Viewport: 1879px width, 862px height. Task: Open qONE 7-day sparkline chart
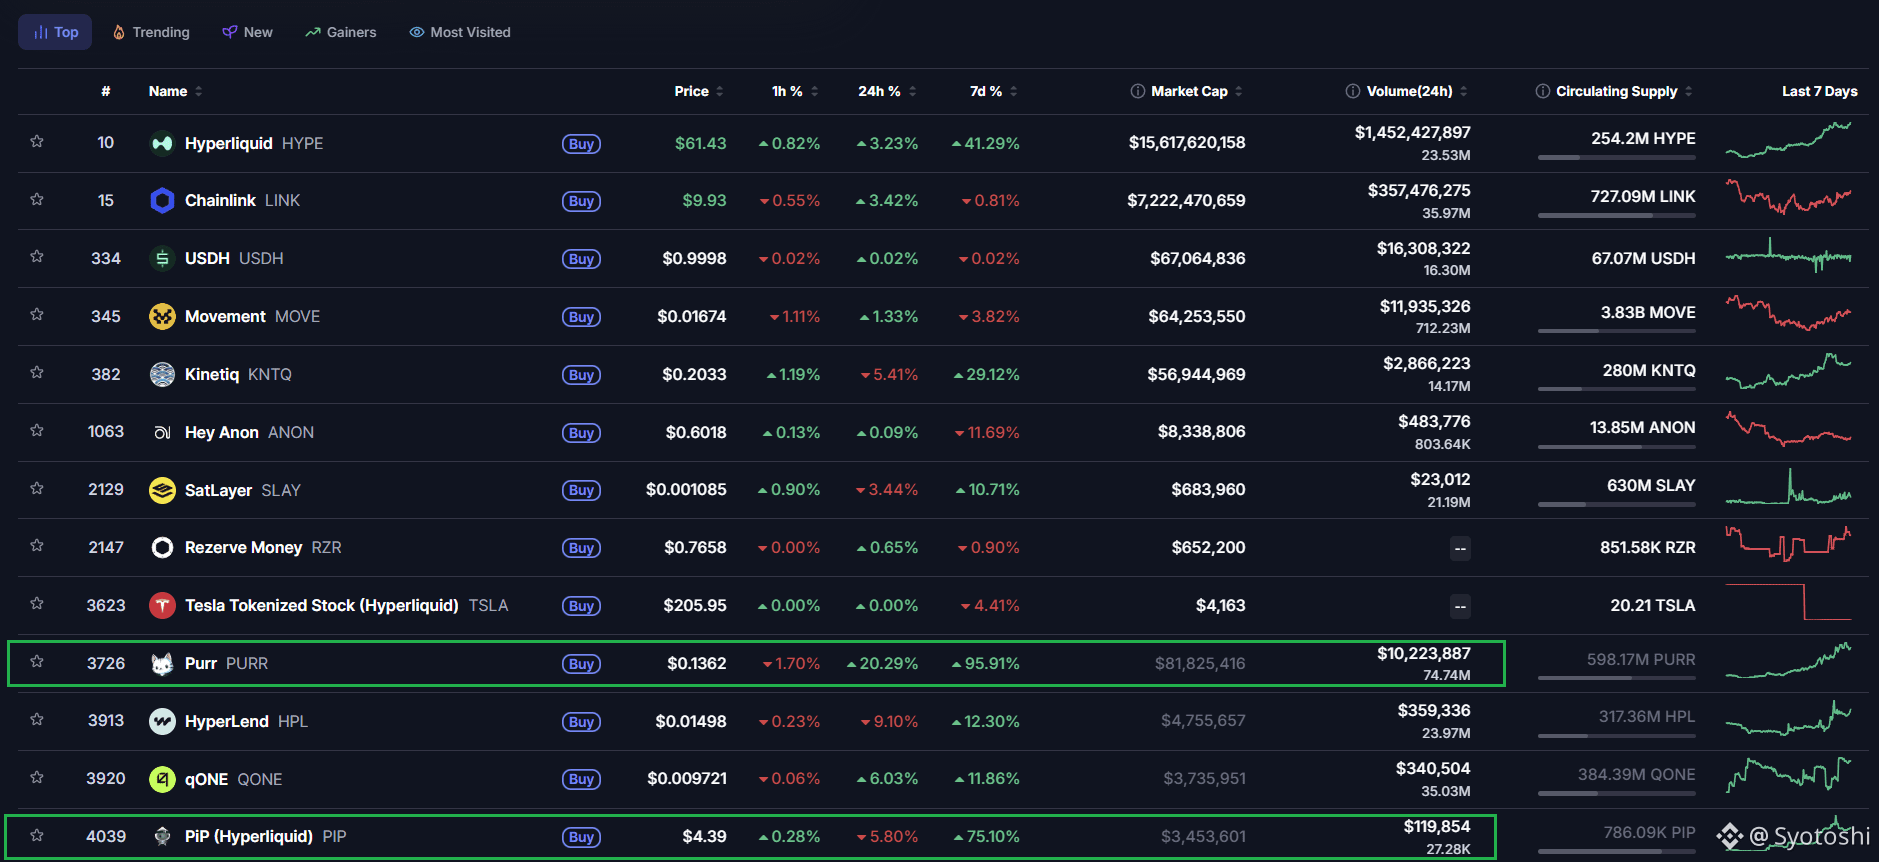pyautogui.click(x=1788, y=775)
